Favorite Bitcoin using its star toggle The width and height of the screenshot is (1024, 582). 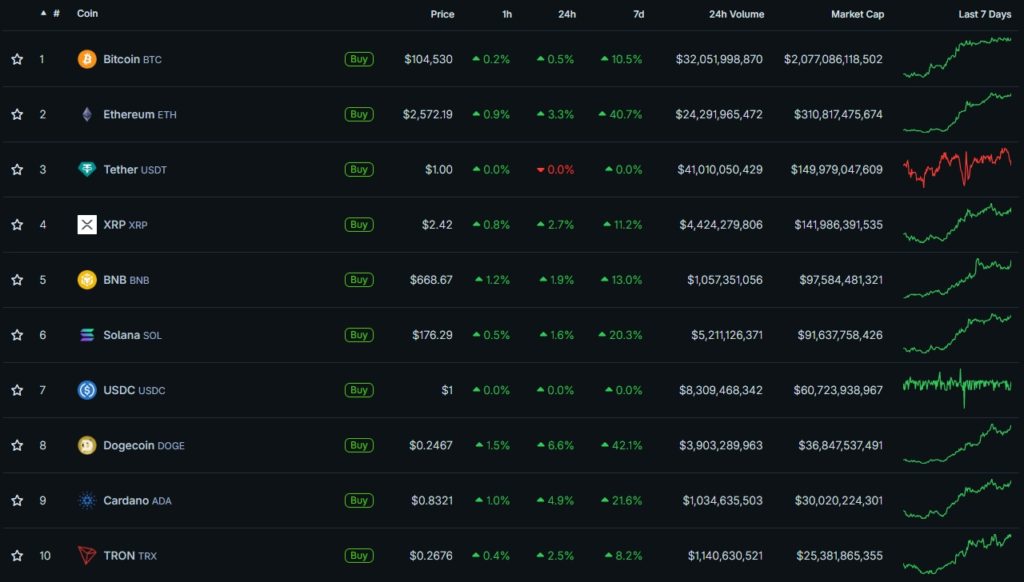tap(16, 59)
